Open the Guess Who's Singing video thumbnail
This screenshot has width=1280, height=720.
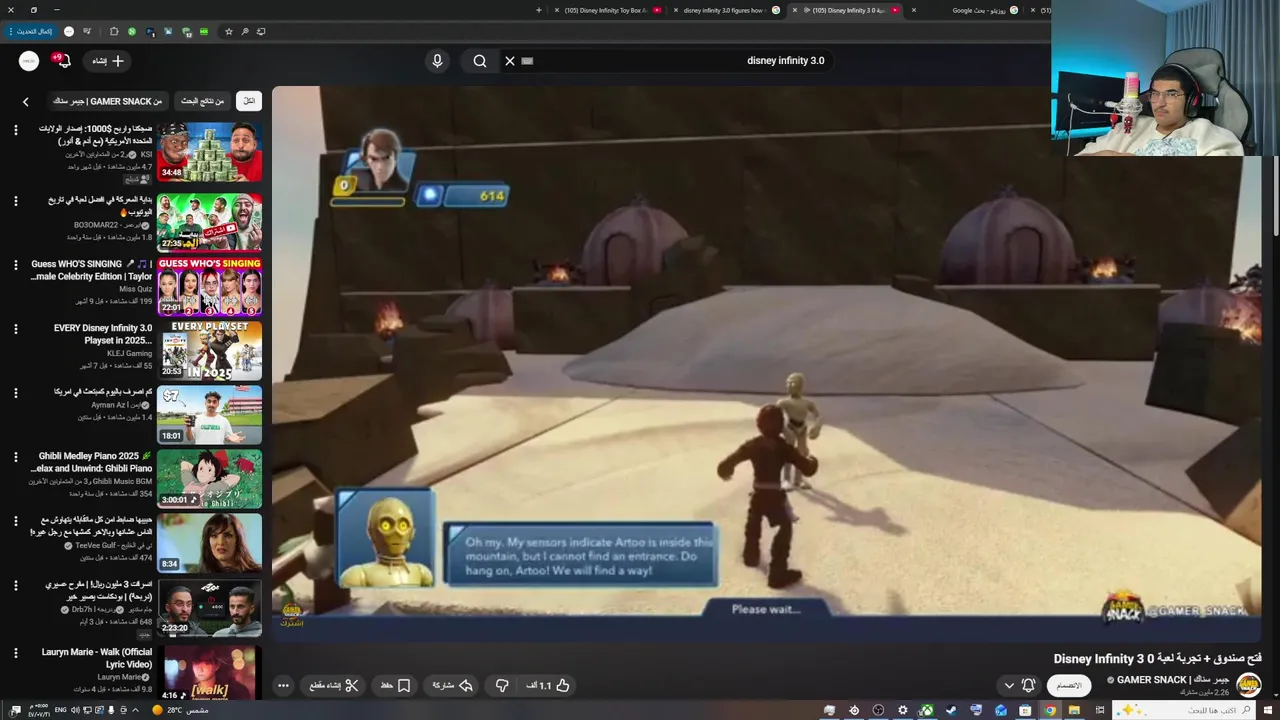click(209, 286)
